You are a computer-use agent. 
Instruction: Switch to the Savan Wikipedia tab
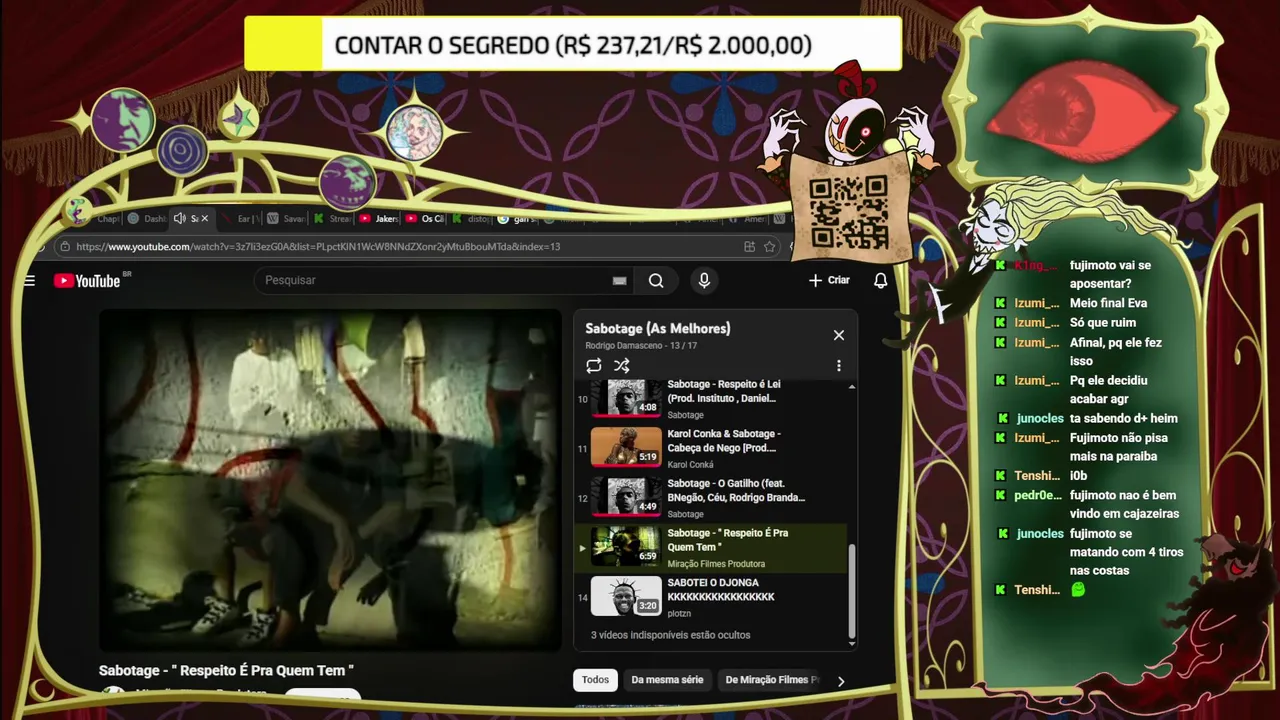(288, 218)
